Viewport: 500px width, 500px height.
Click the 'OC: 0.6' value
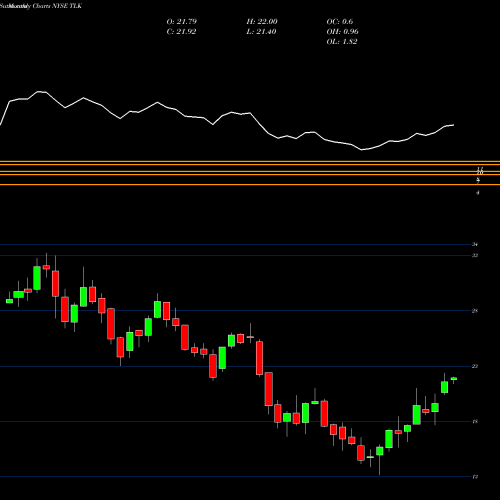click(x=339, y=22)
